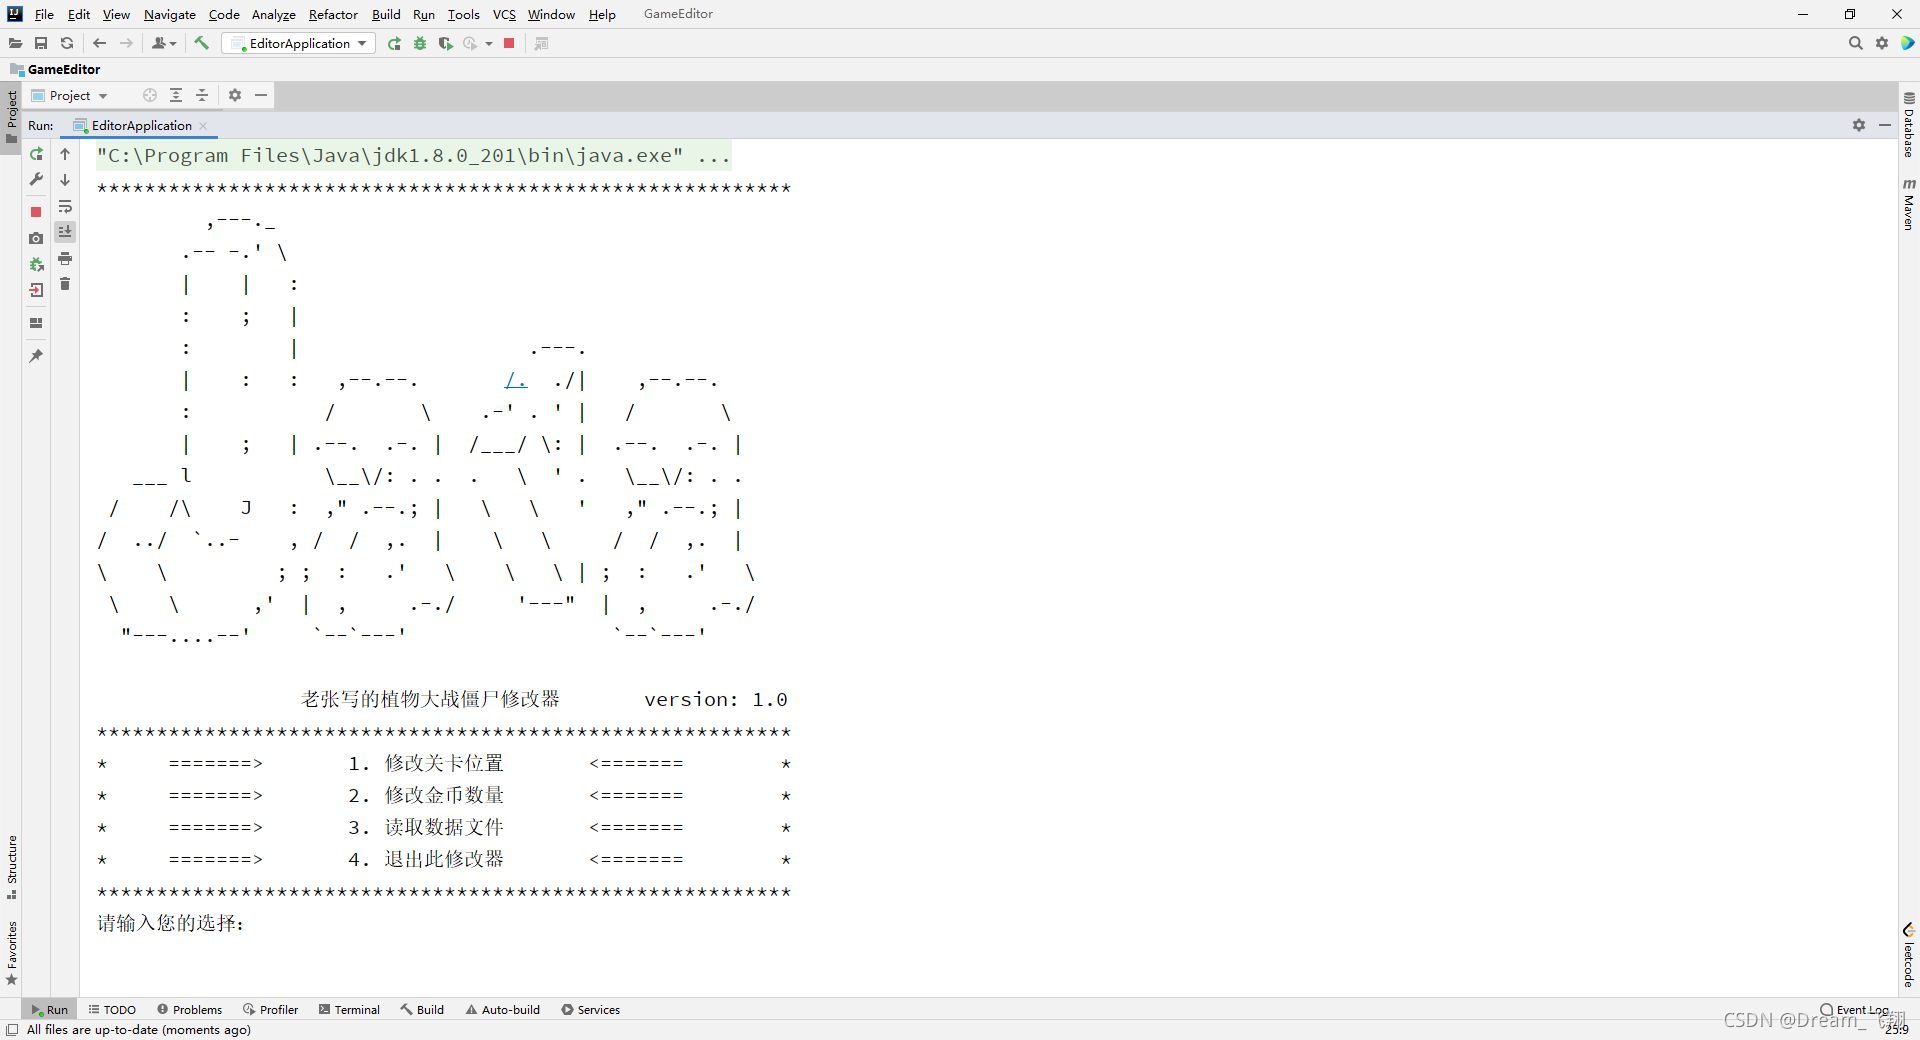This screenshot has width=1920, height=1040.
Task: Click the green hammer Build Project icon
Action: tap(201, 43)
